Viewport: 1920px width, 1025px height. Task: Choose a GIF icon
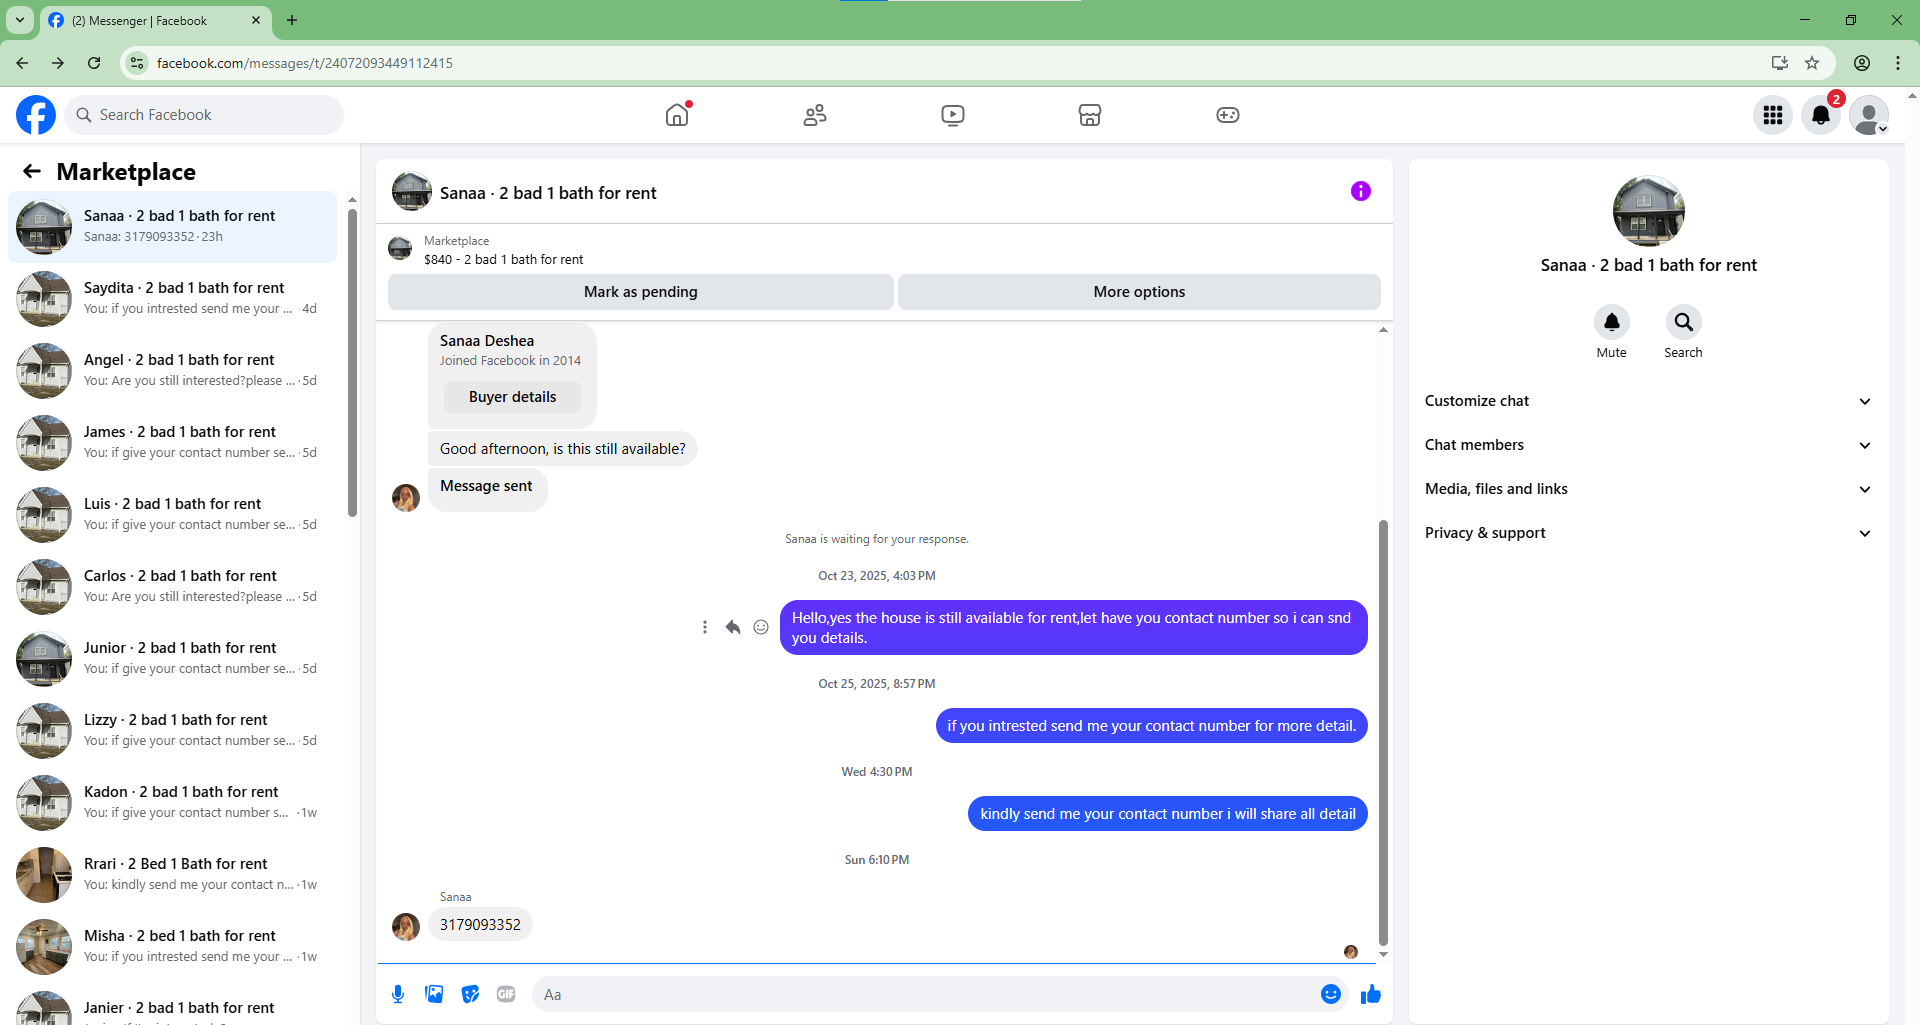pyautogui.click(x=506, y=994)
